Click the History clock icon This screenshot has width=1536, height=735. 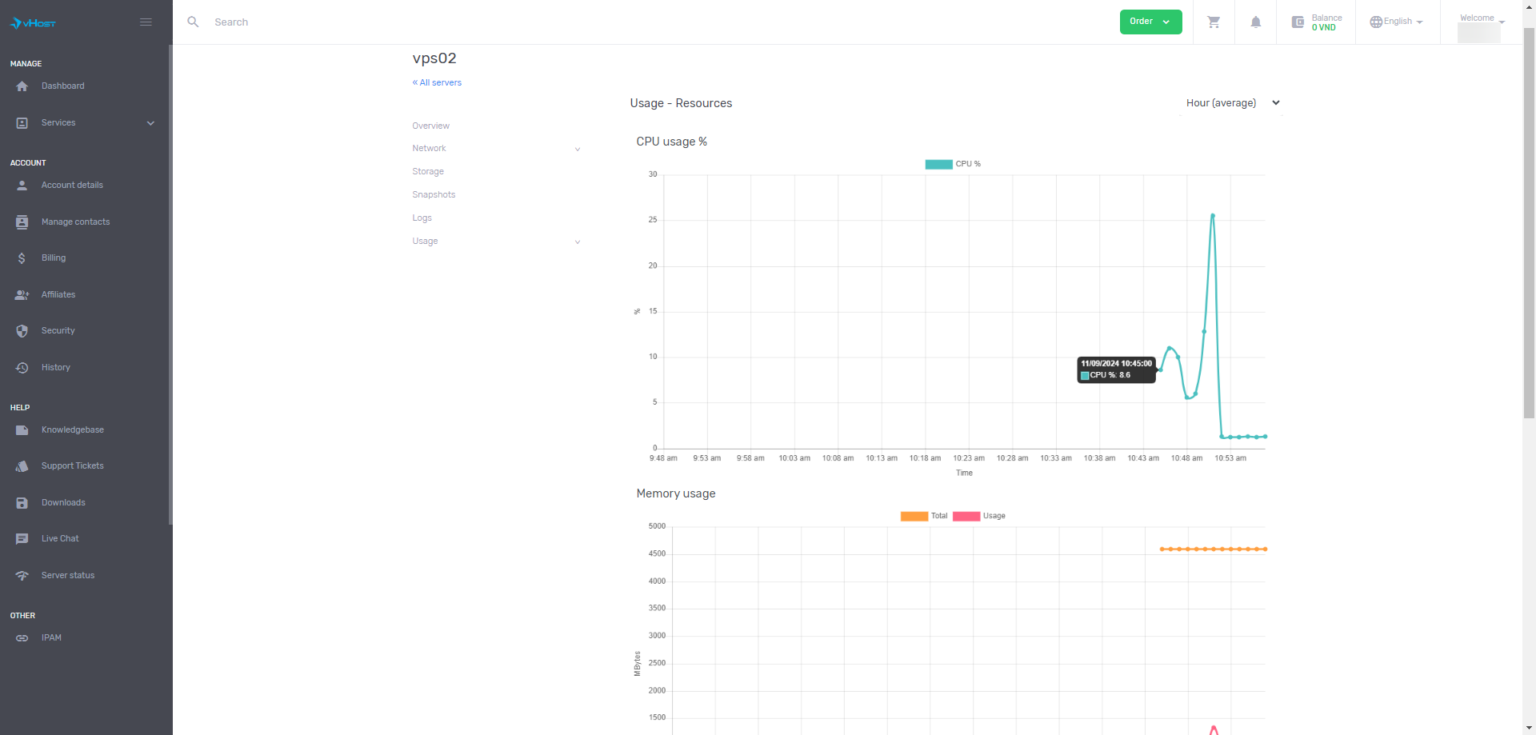click(22, 368)
